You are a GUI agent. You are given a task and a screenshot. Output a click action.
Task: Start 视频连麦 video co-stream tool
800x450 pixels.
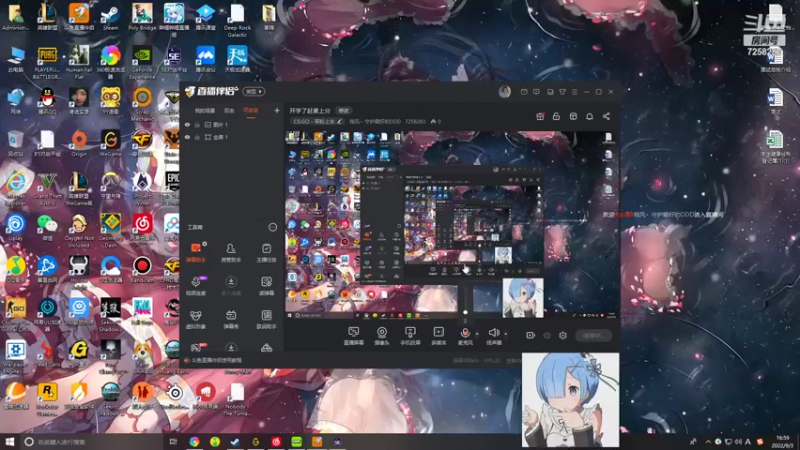(196, 286)
